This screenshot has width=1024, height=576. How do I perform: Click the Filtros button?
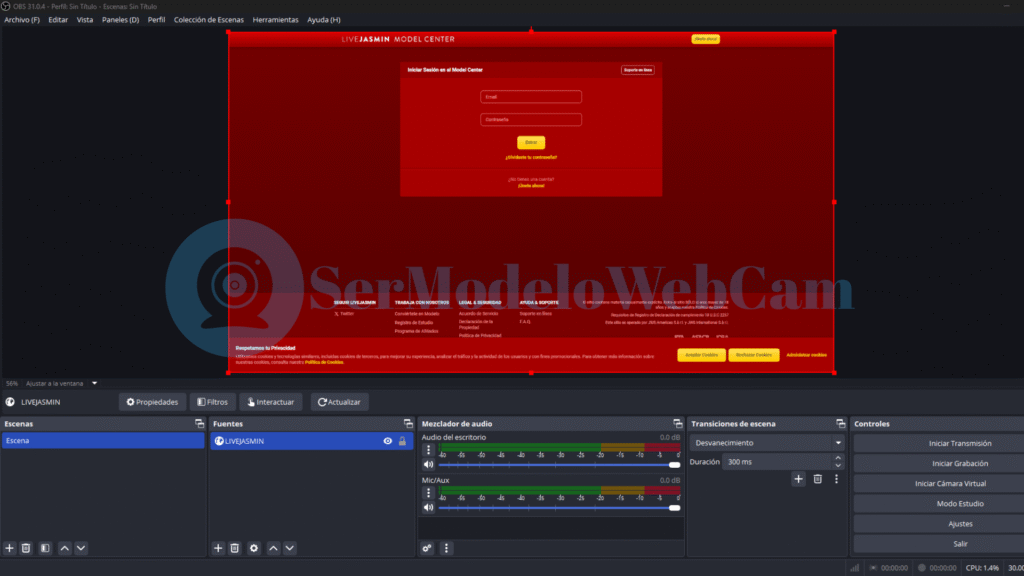[213, 402]
